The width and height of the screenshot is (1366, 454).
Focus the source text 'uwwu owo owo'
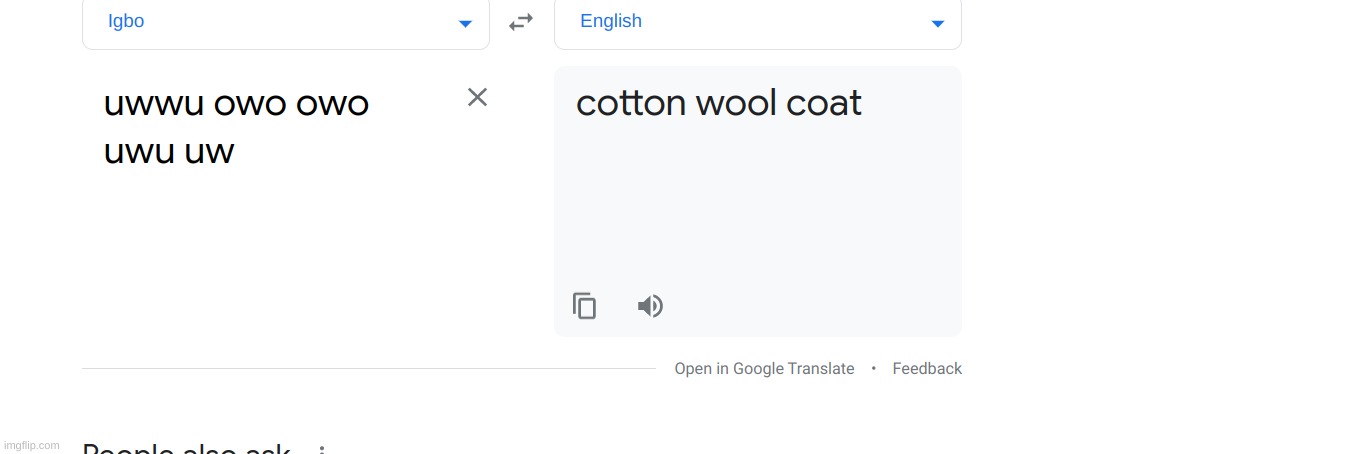pyautogui.click(x=236, y=103)
